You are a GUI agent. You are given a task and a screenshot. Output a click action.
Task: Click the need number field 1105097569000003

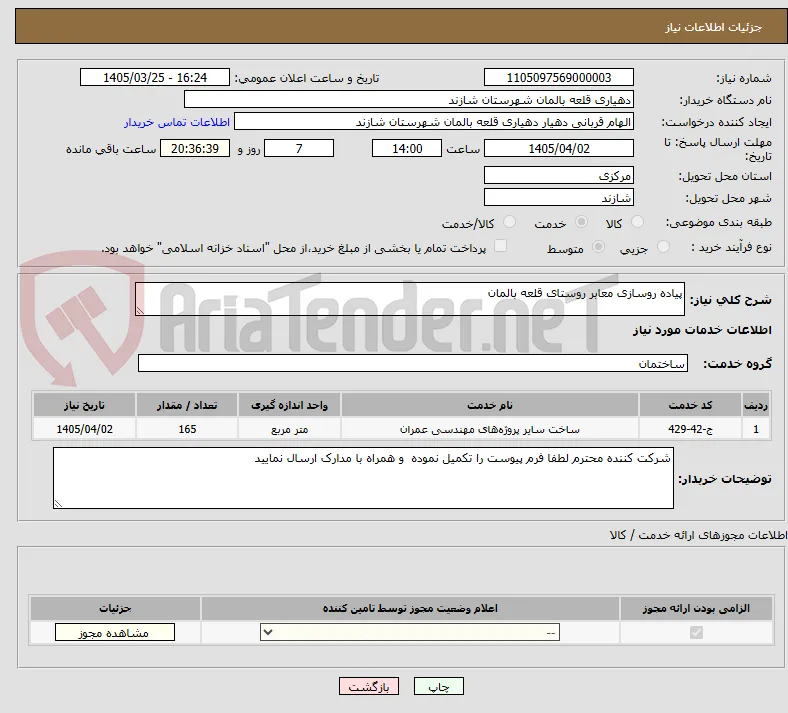tap(558, 77)
